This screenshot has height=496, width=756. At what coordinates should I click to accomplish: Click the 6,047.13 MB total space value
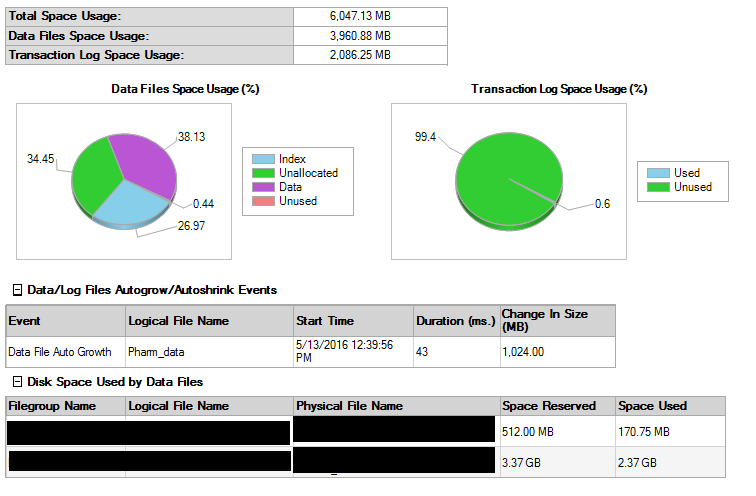tap(370, 17)
